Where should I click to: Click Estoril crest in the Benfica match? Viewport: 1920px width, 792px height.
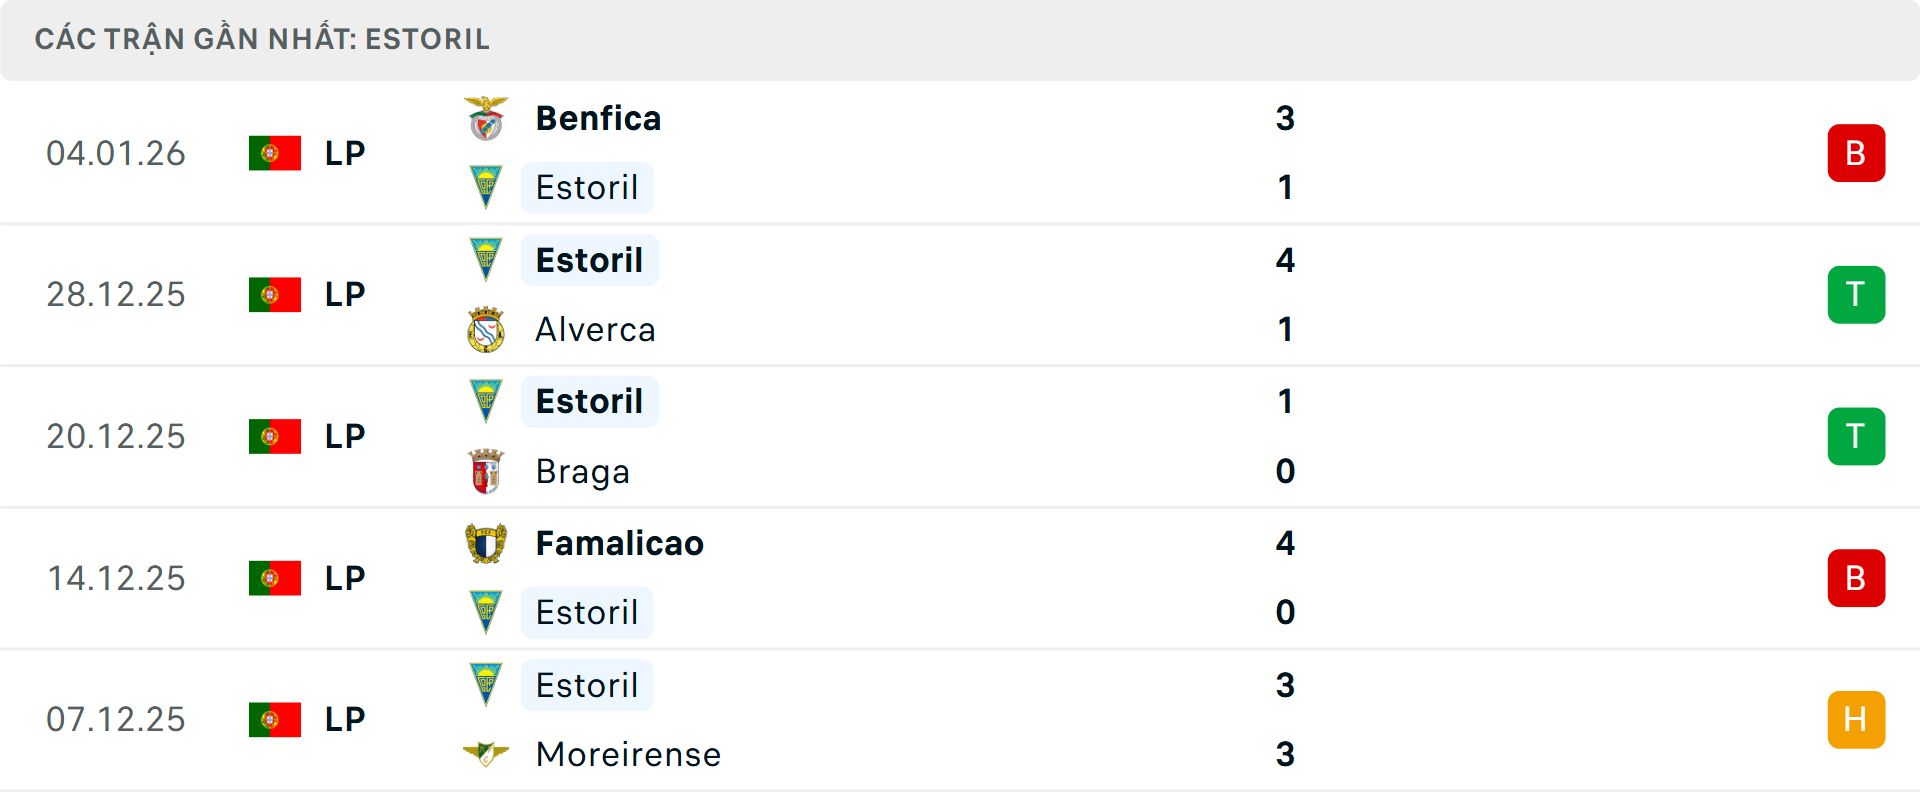click(x=486, y=187)
